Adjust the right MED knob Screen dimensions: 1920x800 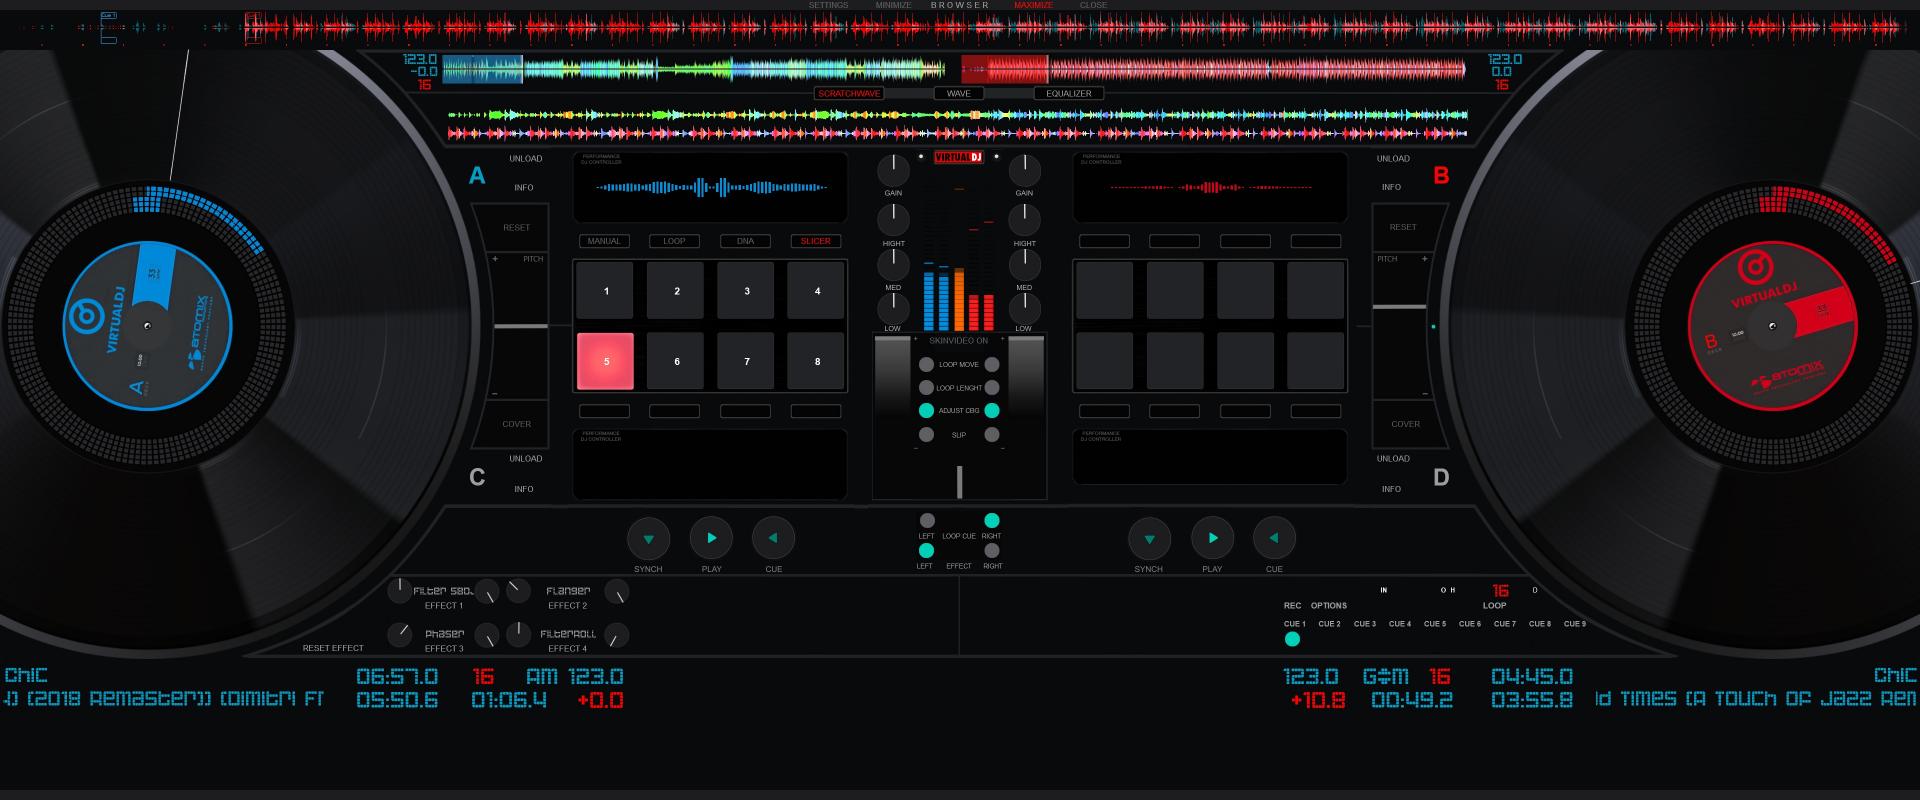(x=1025, y=265)
